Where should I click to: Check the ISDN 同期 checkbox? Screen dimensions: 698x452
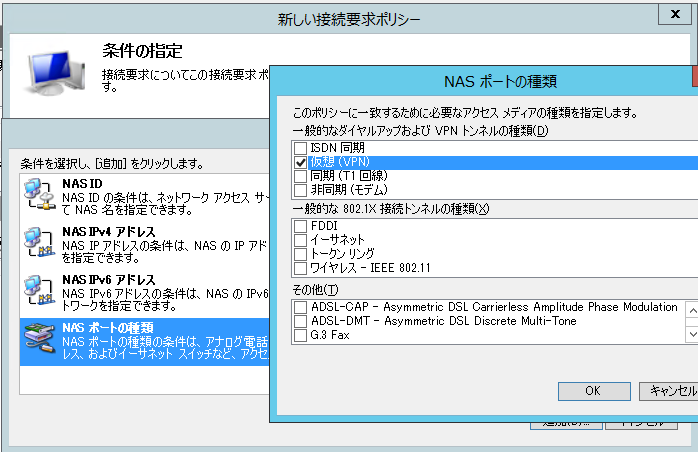tap(300, 148)
